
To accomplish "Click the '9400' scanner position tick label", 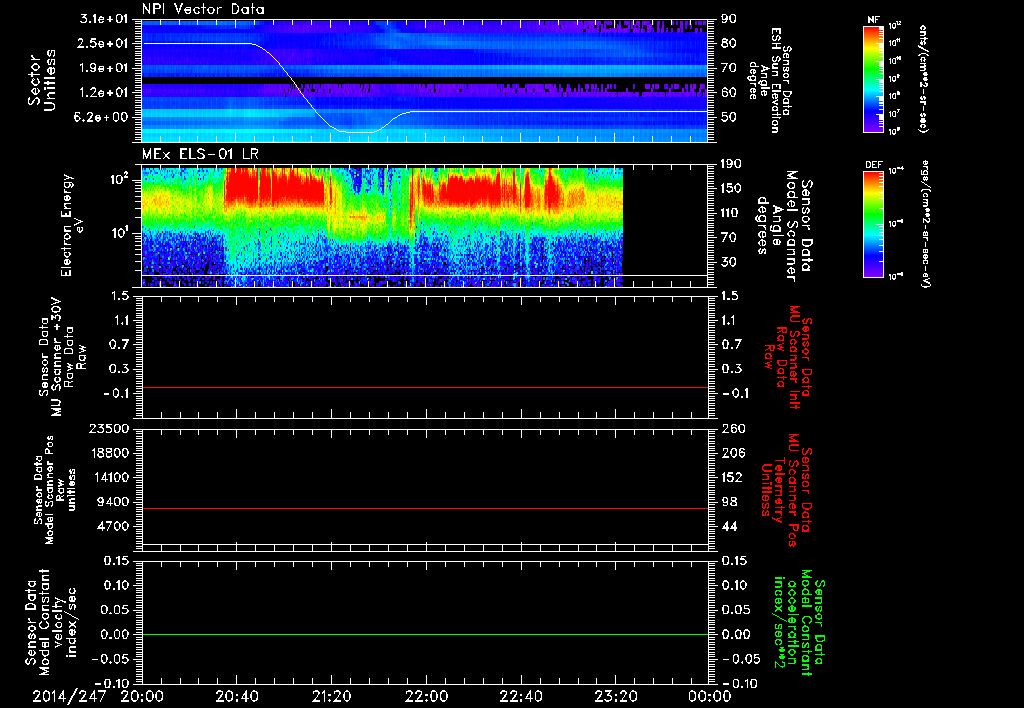I will tap(112, 502).
